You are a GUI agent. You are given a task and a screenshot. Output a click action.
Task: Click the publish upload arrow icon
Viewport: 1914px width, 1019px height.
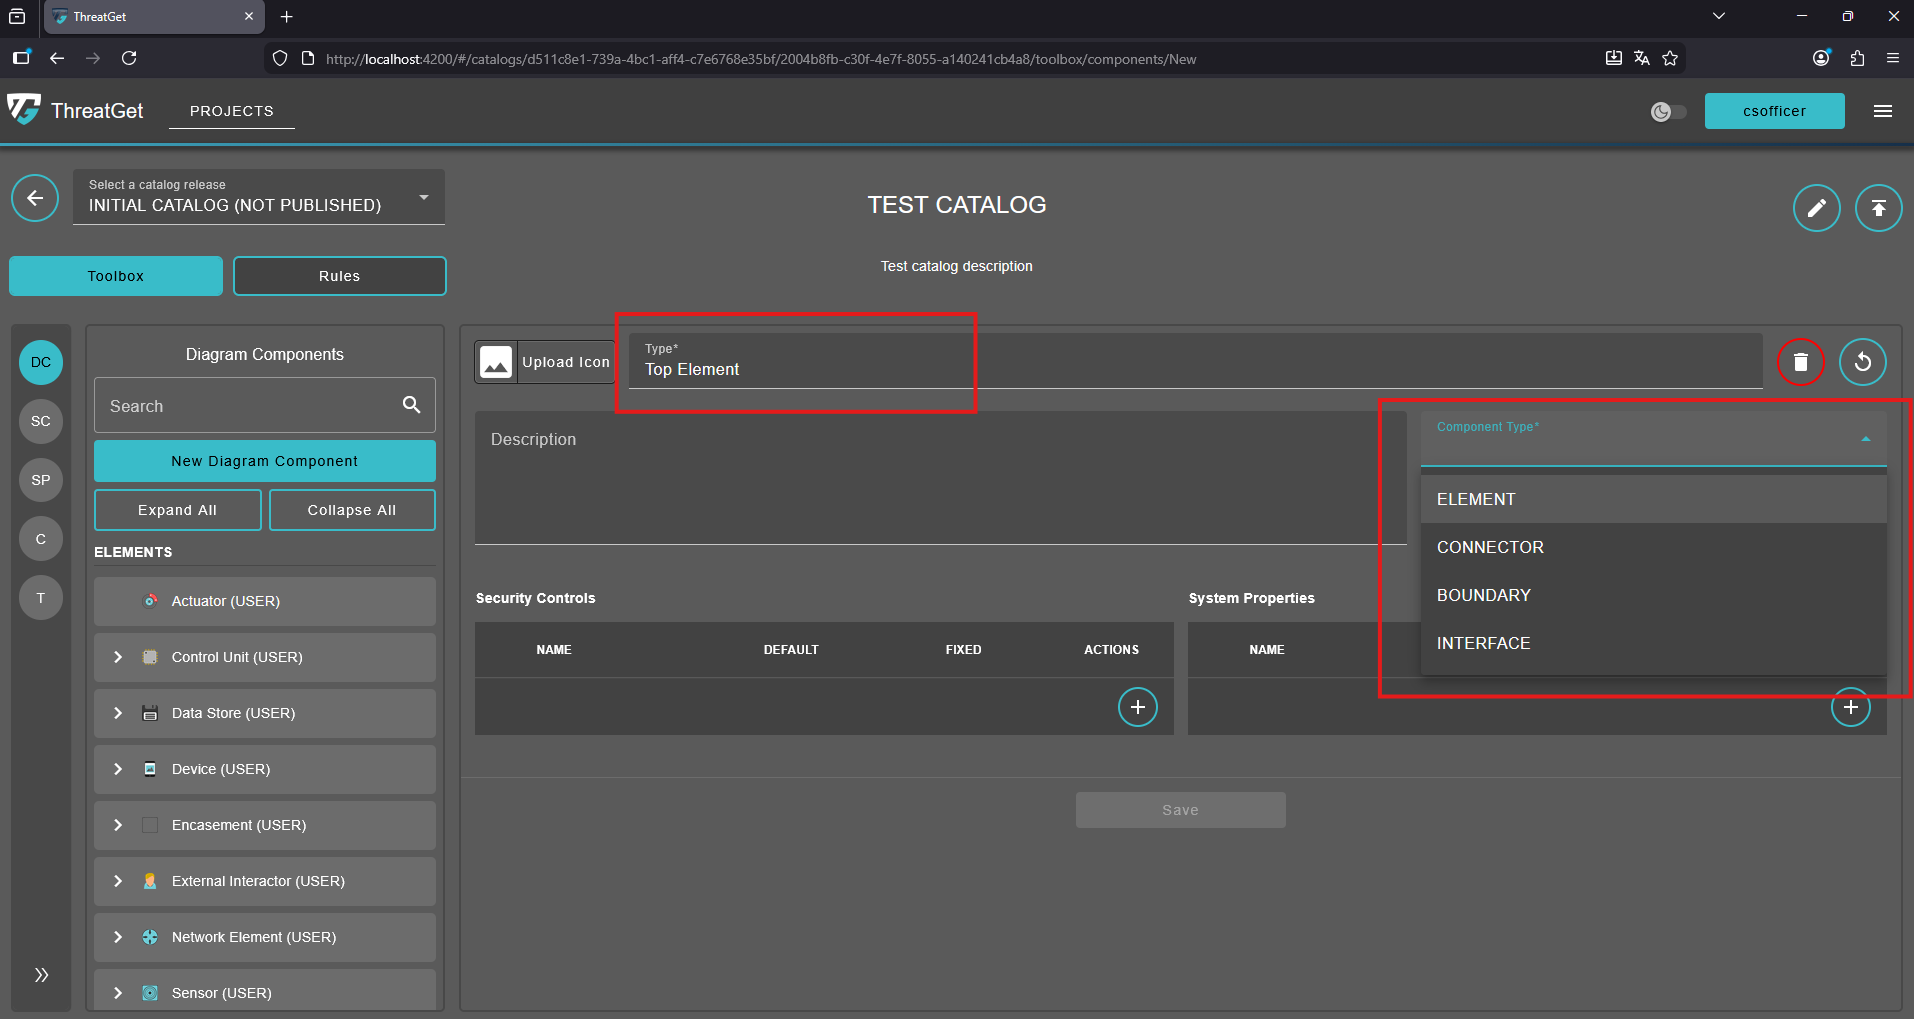1878,208
